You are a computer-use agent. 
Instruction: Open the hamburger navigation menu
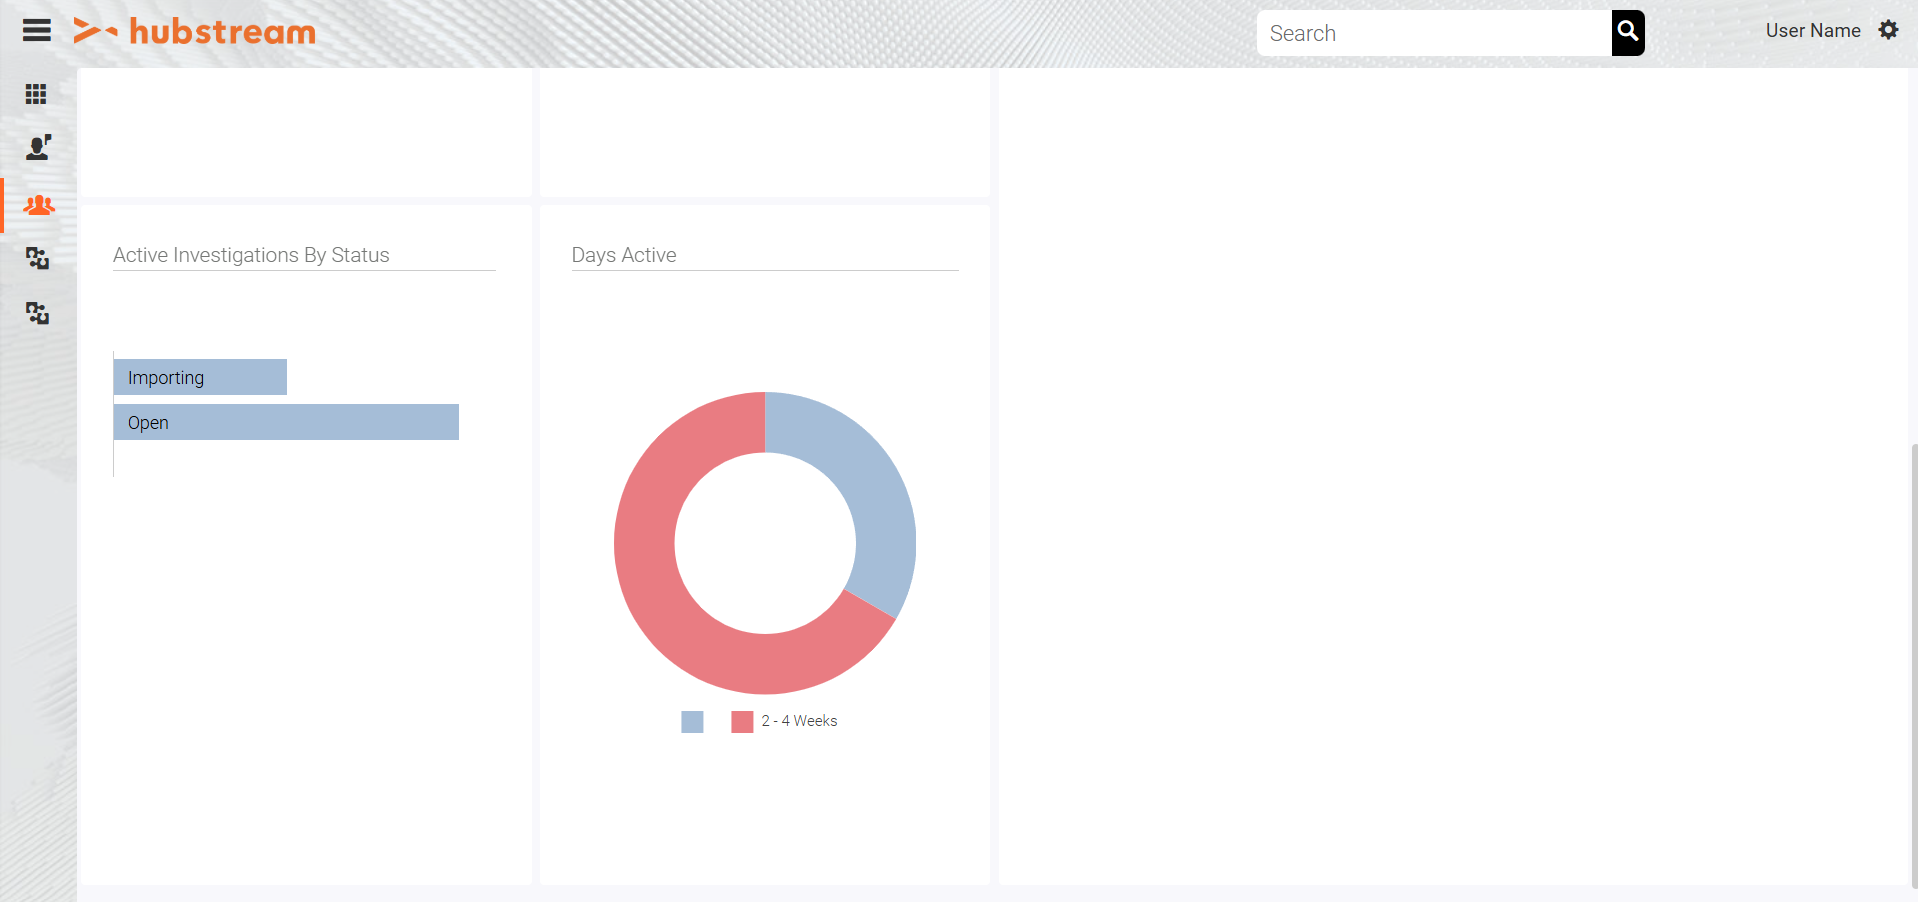[x=36, y=30]
